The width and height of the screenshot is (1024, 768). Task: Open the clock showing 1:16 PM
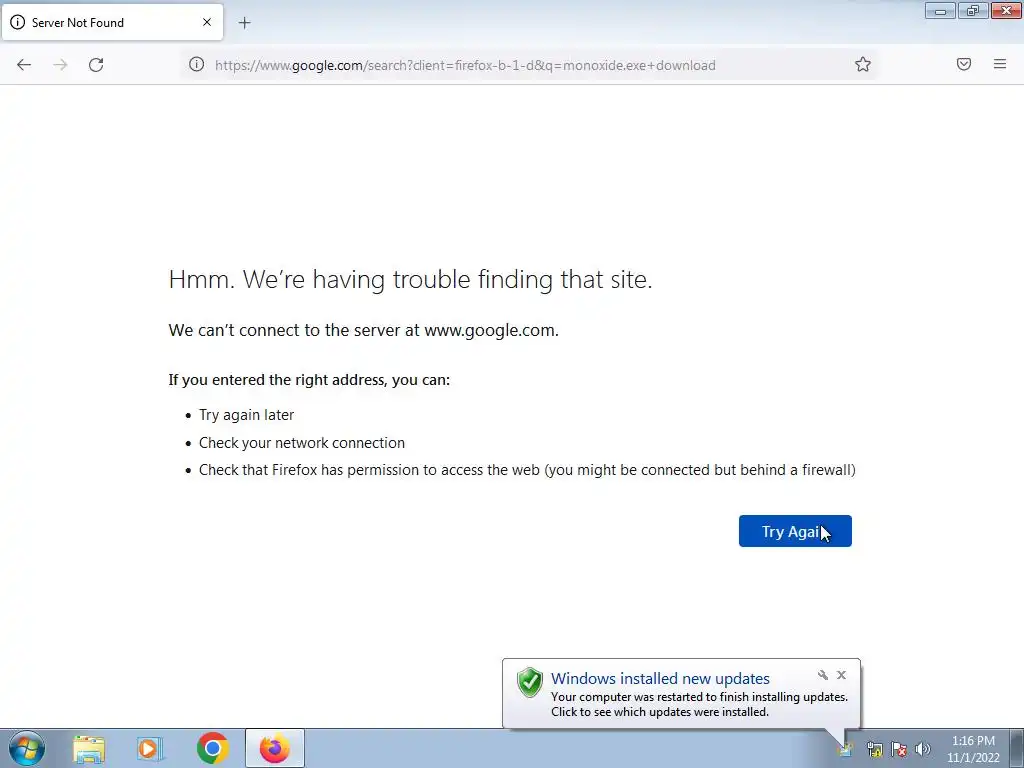point(973,749)
